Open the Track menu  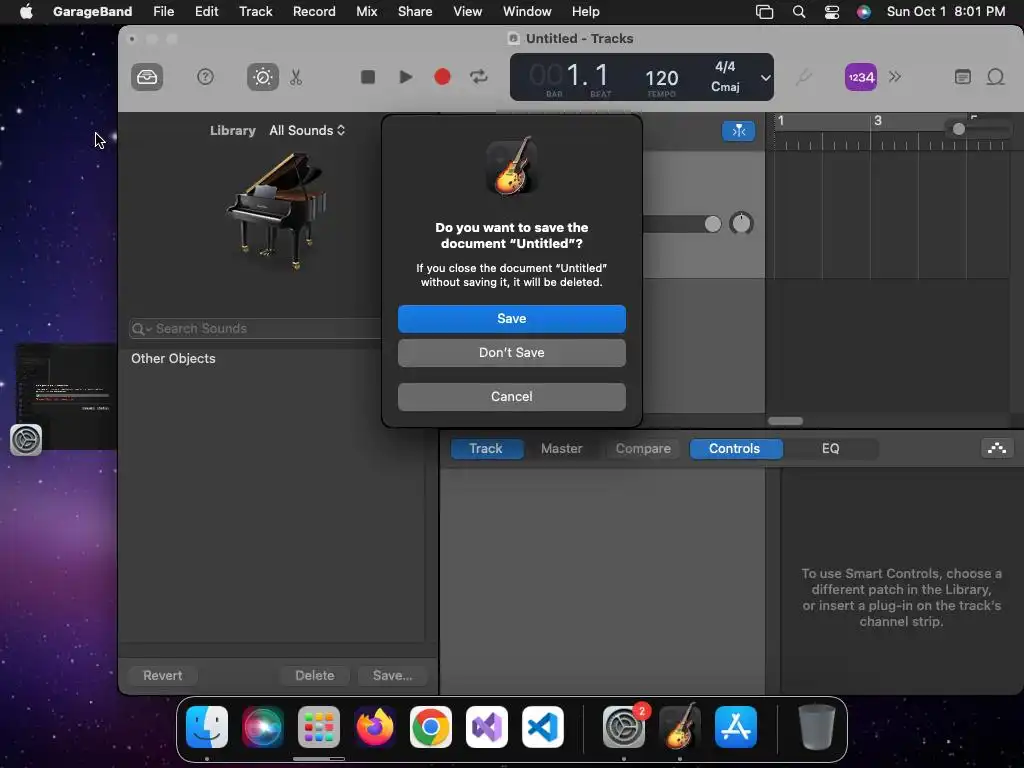coord(255,12)
